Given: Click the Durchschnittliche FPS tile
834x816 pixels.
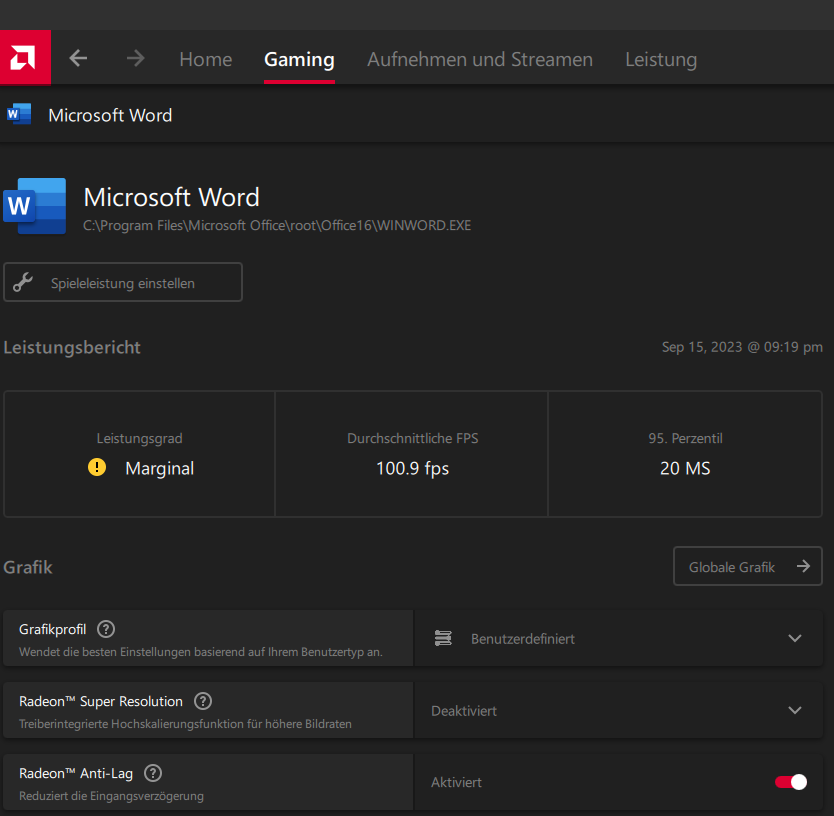Looking at the screenshot, I should 411,454.
